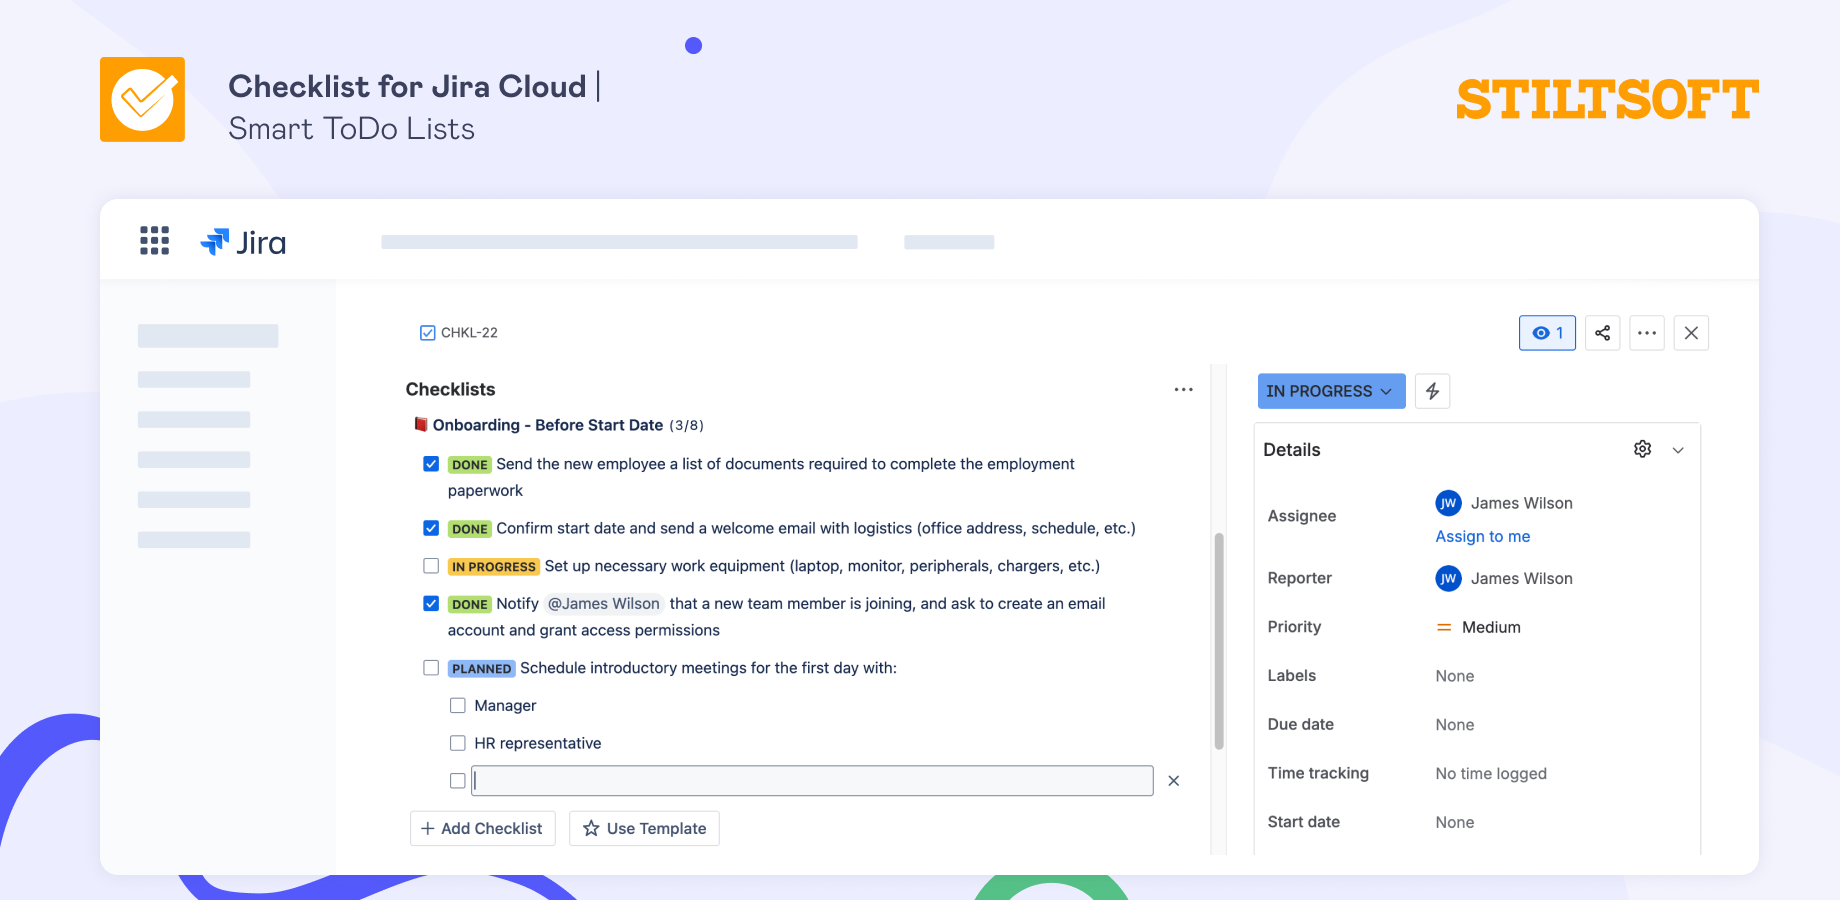Check the HR representative sub-item

point(458,743)
